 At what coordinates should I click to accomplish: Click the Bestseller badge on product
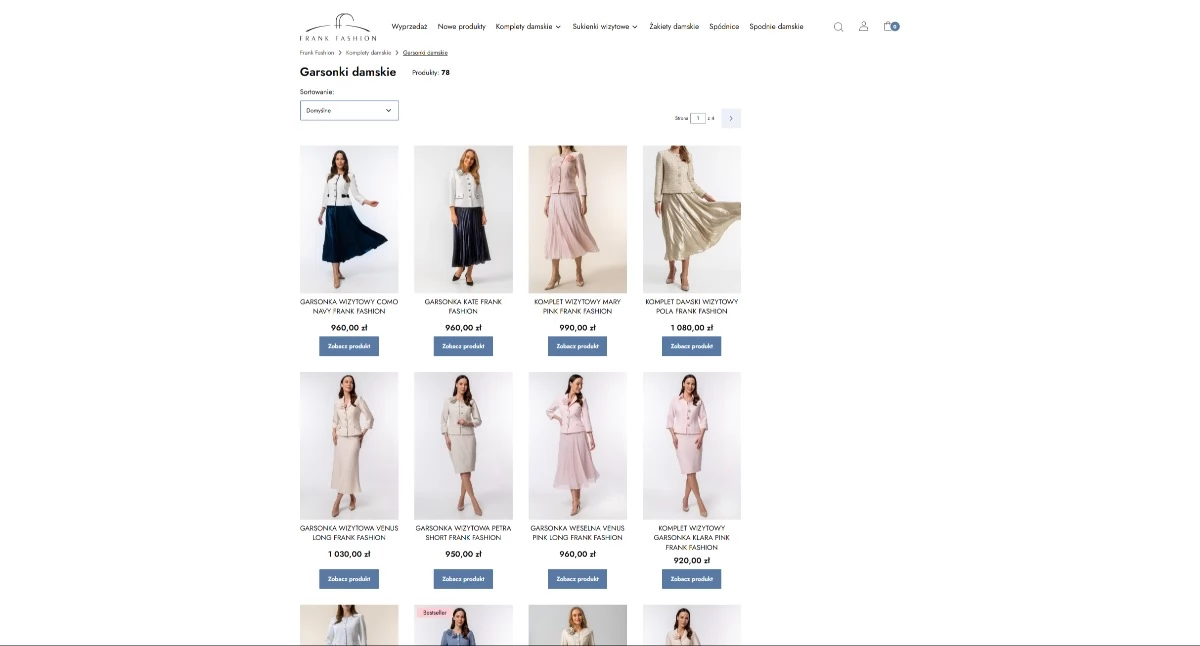[x=433, y=612]
